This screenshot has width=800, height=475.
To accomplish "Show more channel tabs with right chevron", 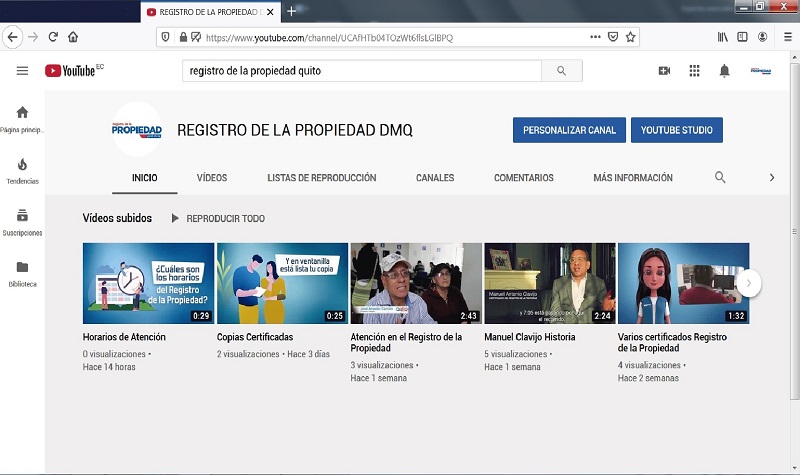I will click(772, 178).
